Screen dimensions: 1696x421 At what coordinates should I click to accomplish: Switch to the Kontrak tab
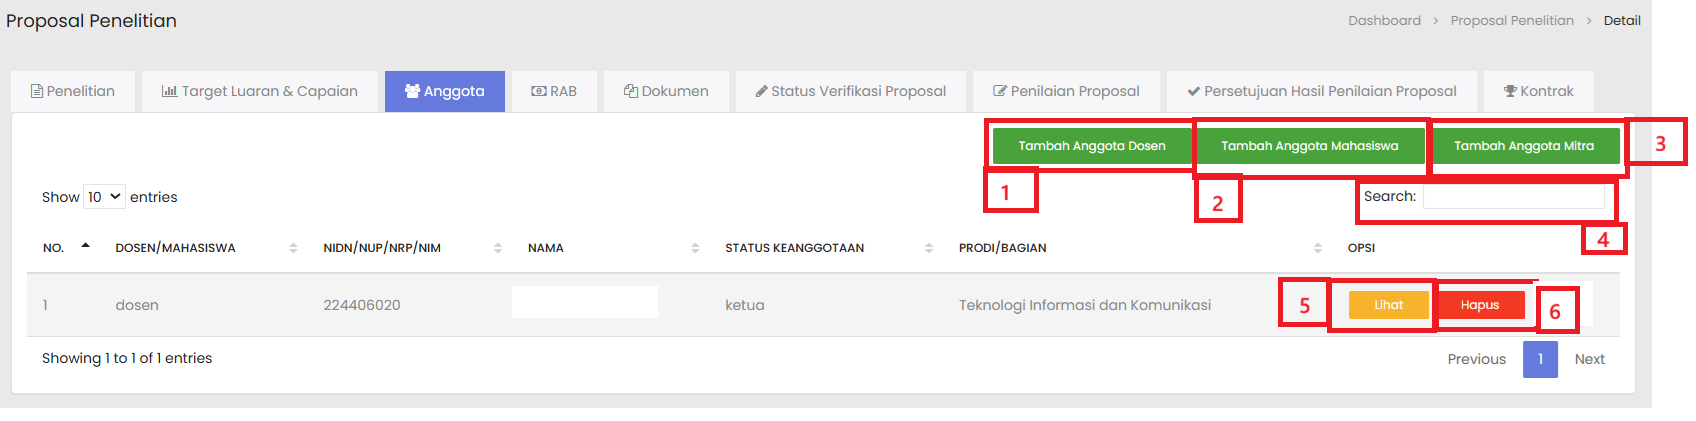click(x=1538, y=91)
